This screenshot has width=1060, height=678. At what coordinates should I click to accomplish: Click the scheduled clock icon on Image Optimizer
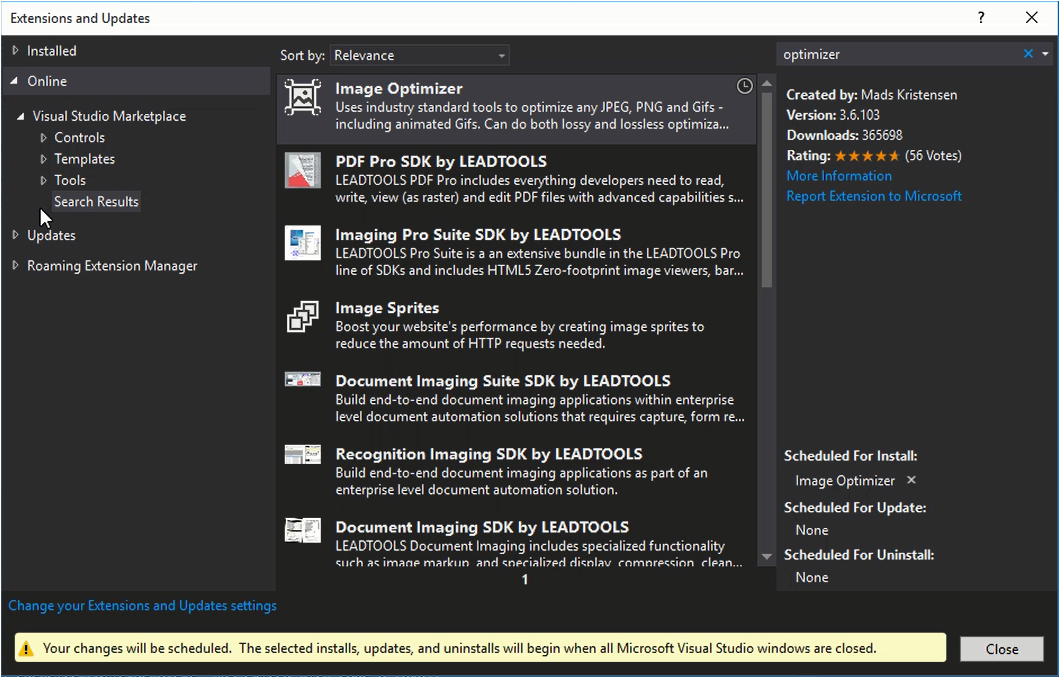(x=744, y=86)
